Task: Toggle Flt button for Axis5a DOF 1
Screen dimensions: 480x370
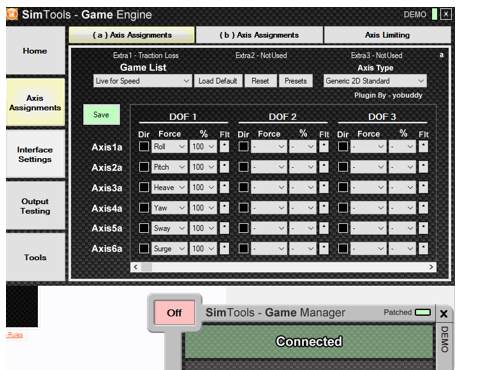Action: [224, 228]
